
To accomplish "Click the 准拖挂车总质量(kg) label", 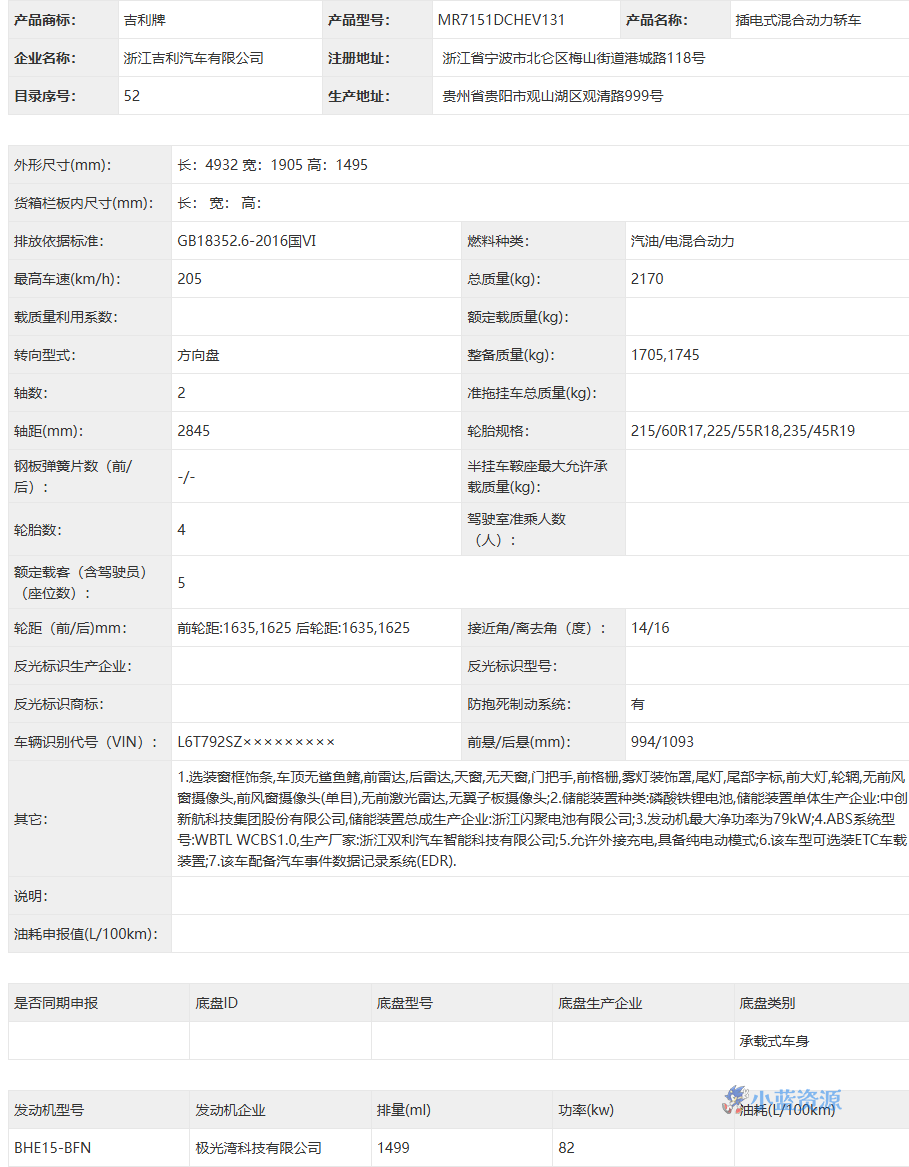I will (x=532, y=393).
